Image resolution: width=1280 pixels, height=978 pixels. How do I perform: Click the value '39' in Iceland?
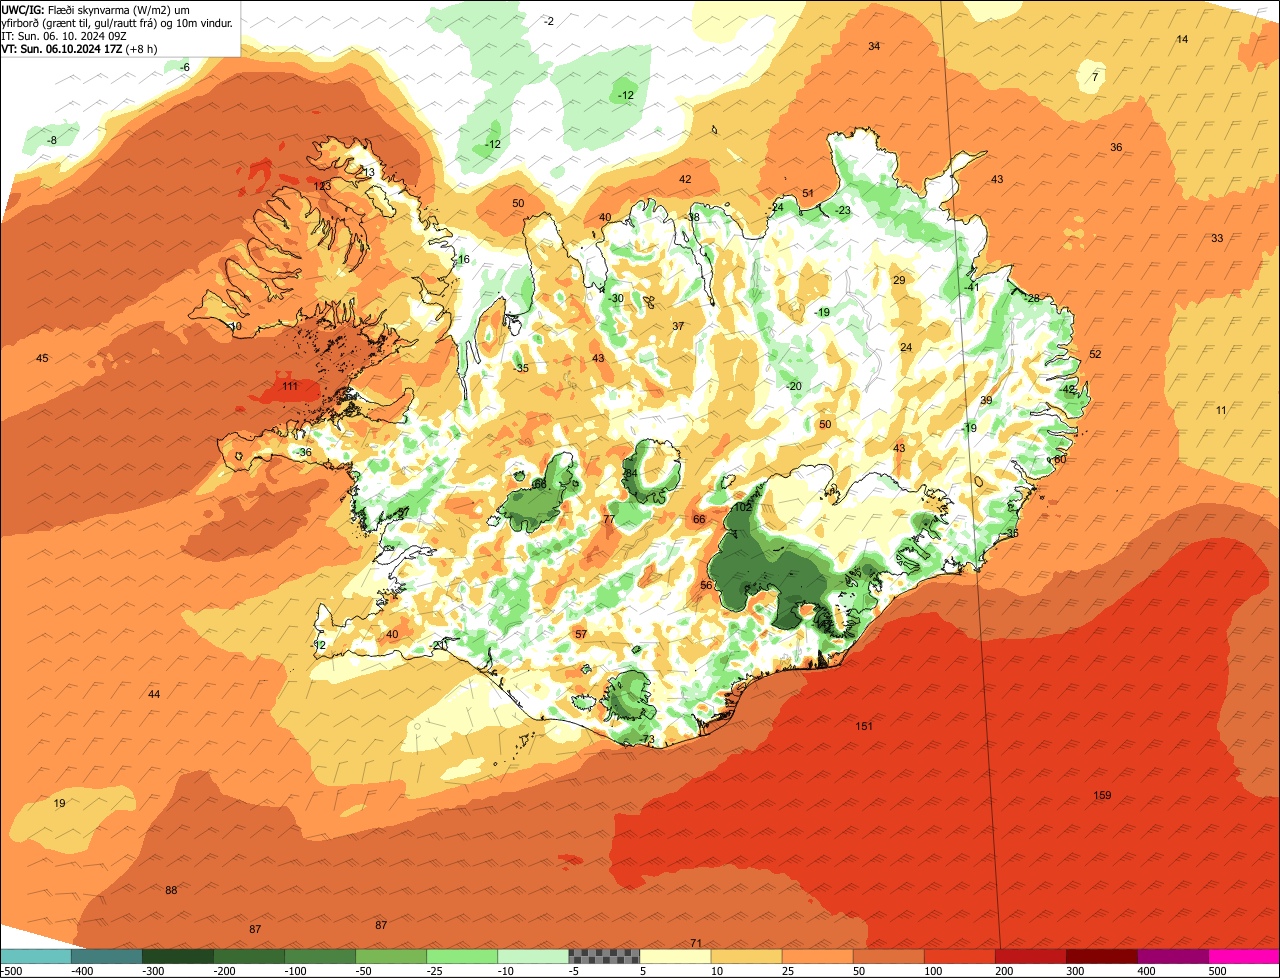tap(986, 400)
